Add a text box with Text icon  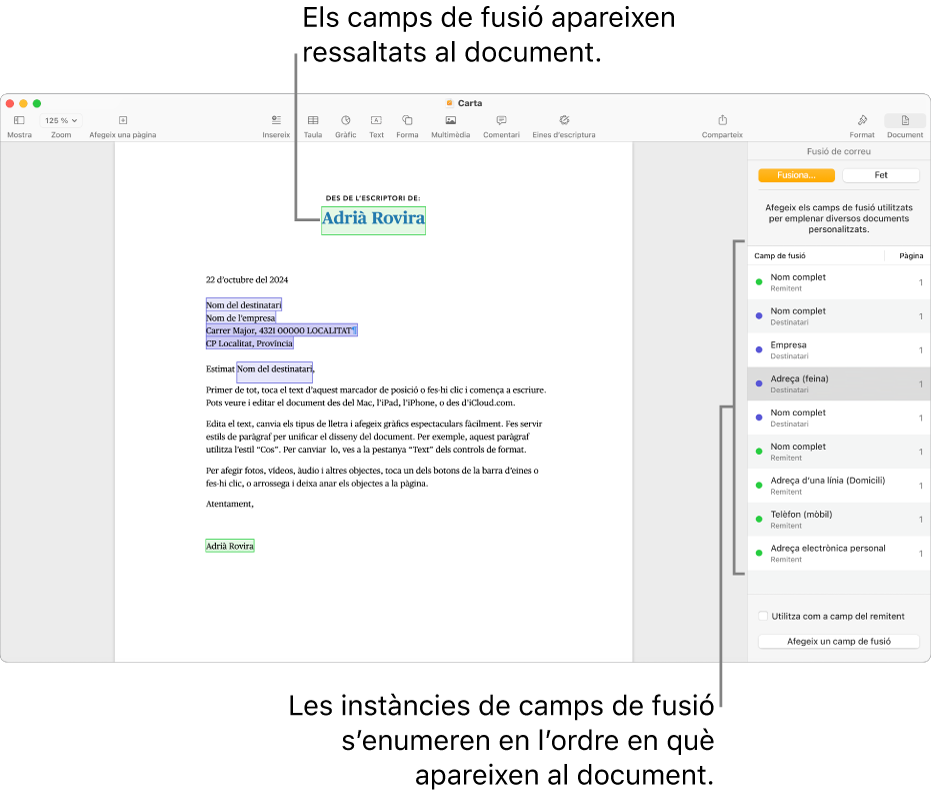click(376, 121)
